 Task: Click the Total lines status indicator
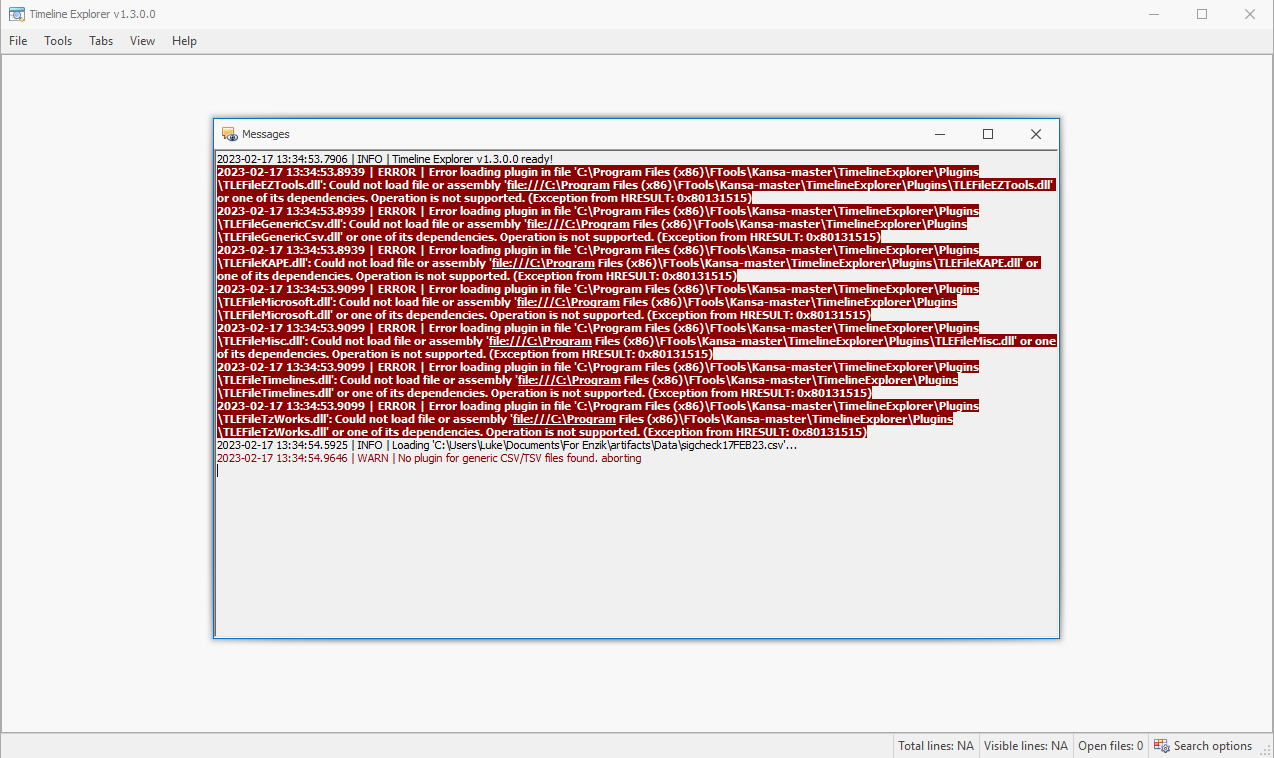[935, 746]
